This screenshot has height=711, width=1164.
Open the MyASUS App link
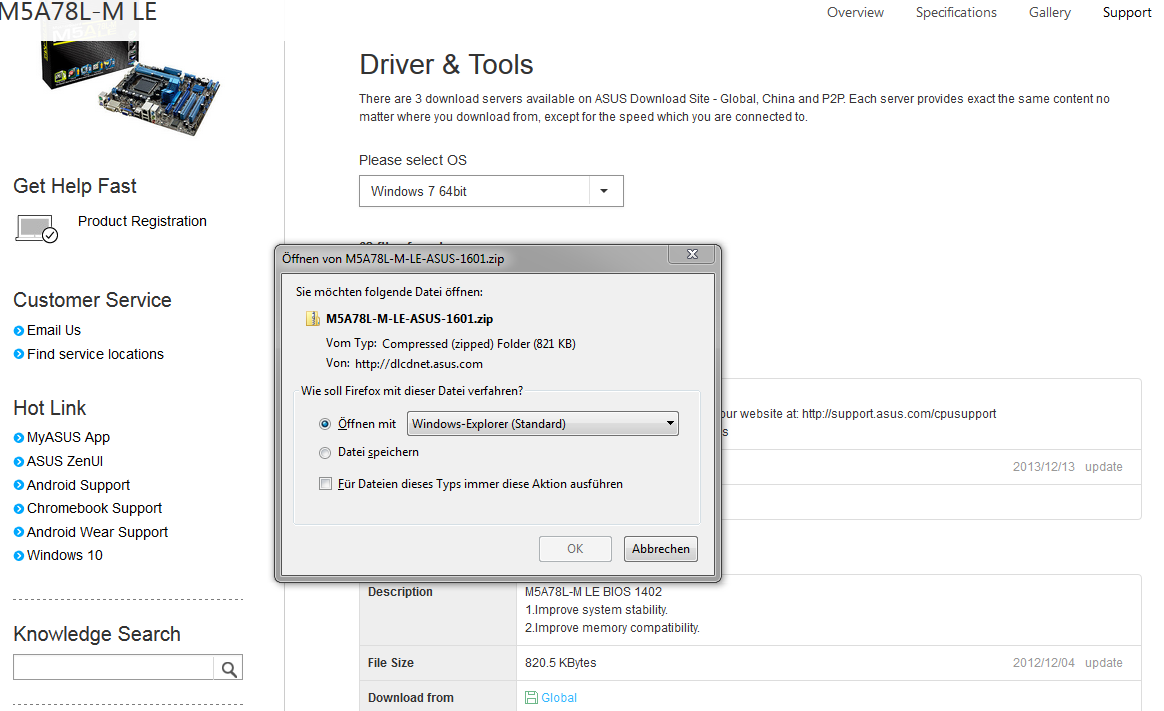click(68, 438)
